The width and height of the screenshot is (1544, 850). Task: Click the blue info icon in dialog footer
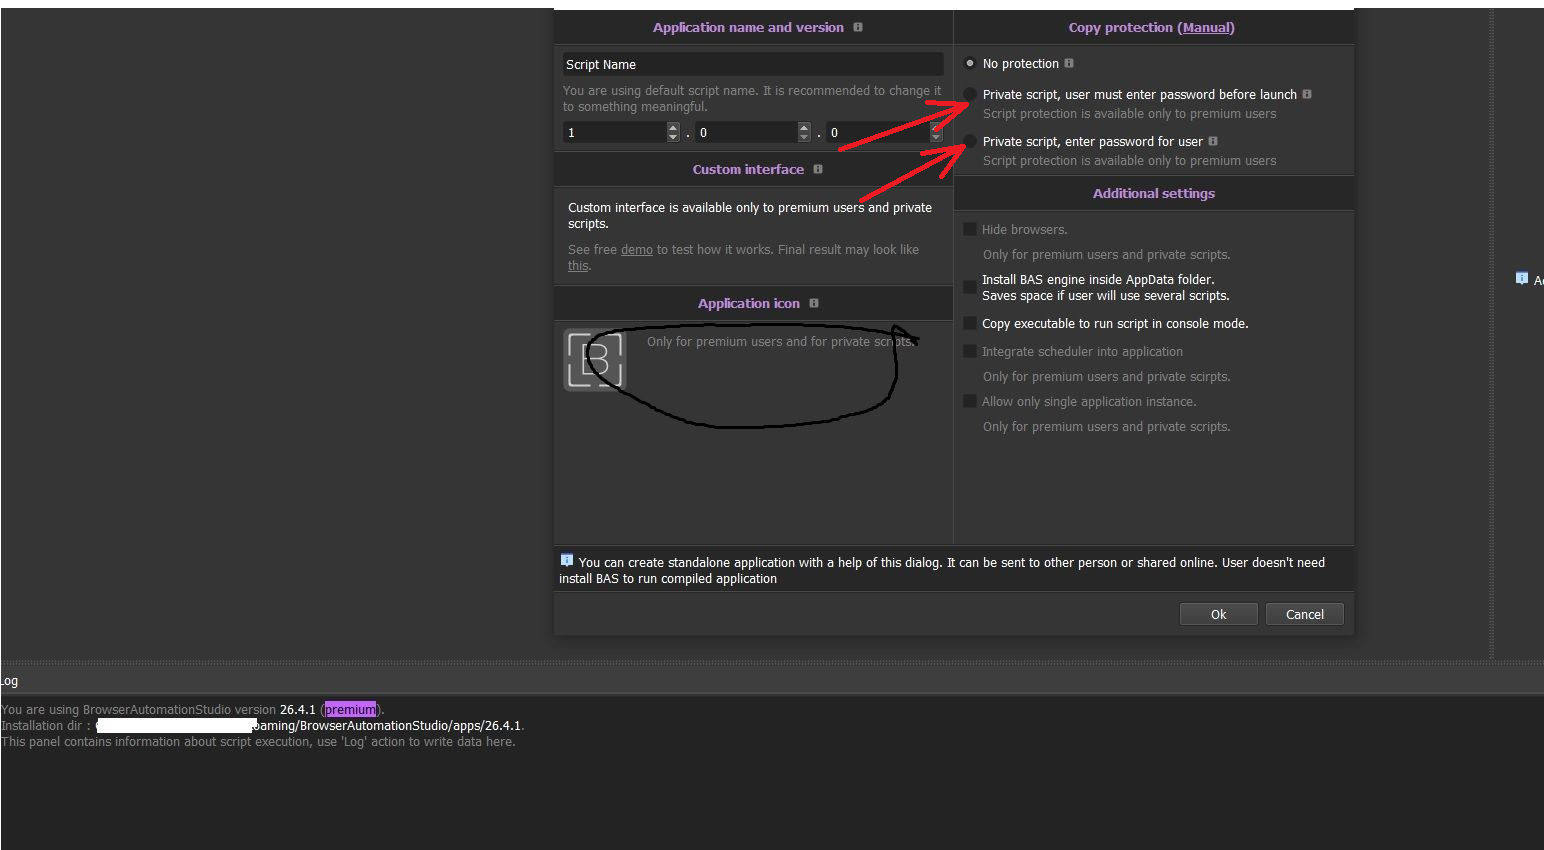pos(567,561)
